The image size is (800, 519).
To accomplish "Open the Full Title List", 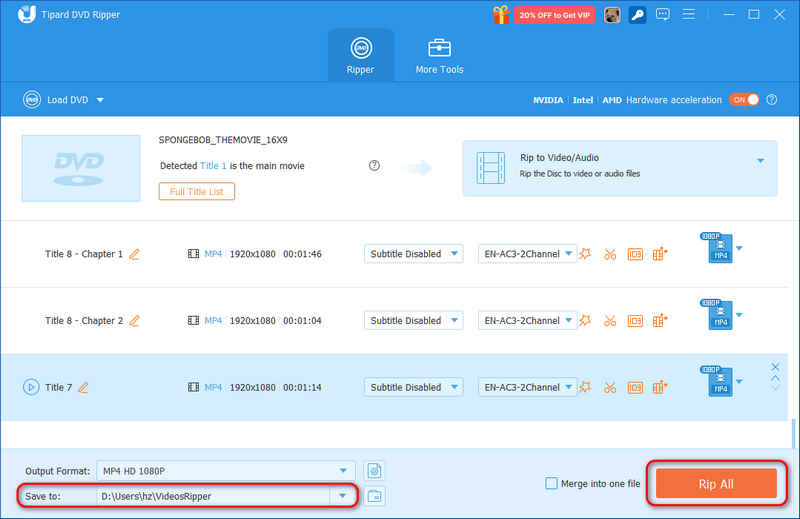I will [196, 192].
